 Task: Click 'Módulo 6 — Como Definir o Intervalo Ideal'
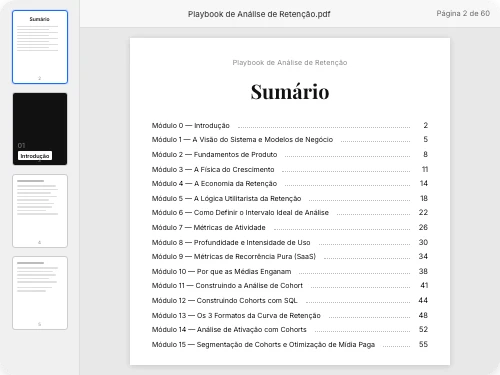[240, 213]
